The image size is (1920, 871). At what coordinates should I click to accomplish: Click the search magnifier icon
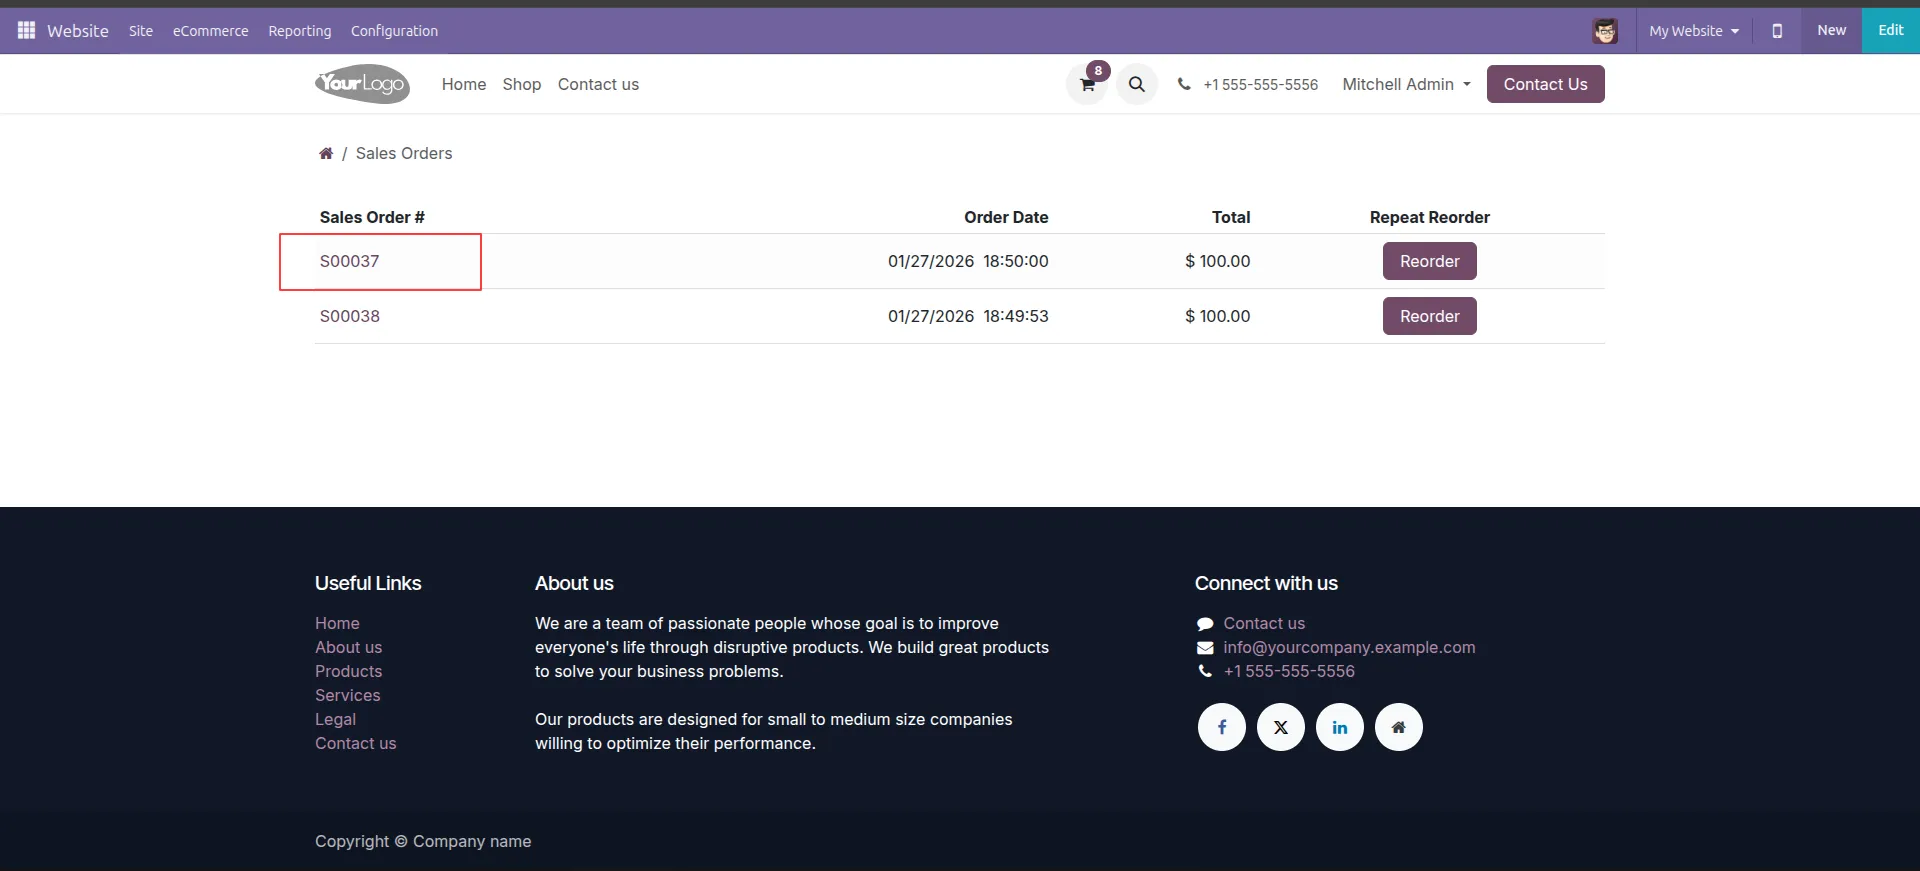[x=1137, y=85]
